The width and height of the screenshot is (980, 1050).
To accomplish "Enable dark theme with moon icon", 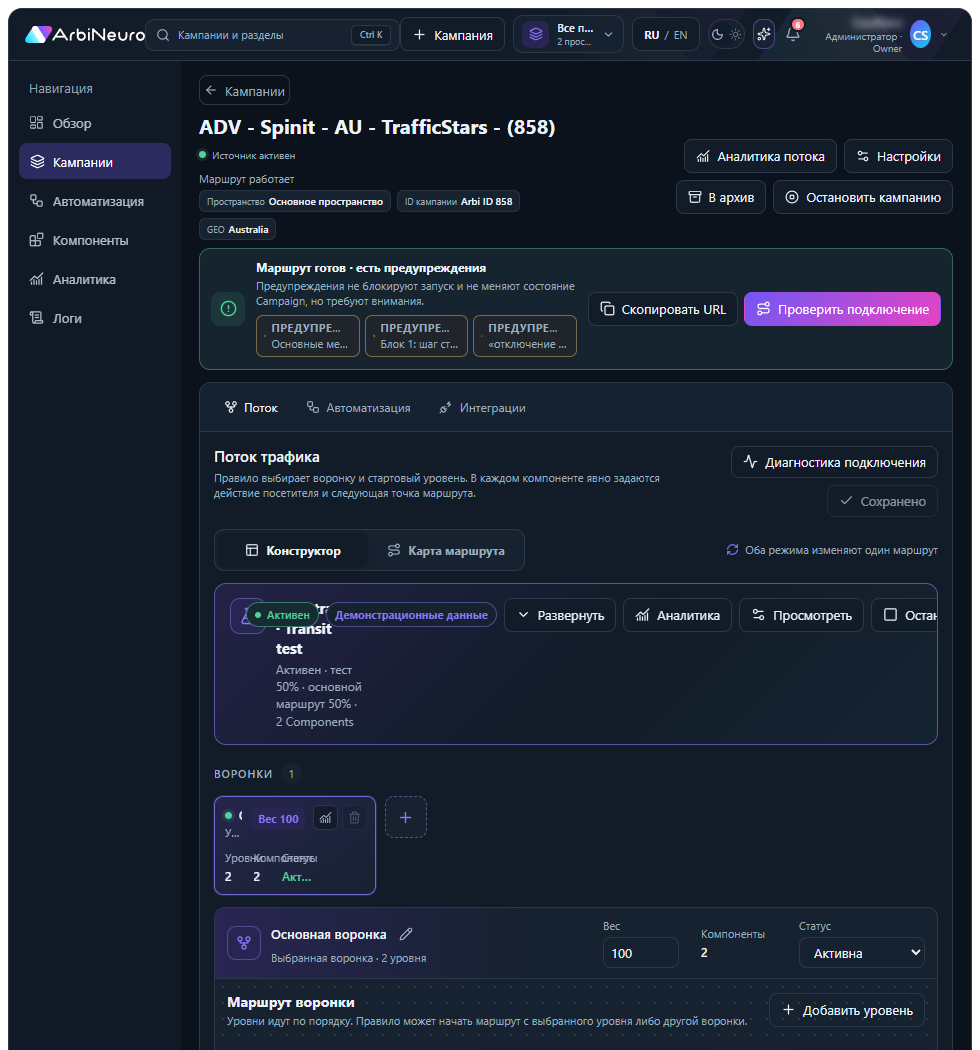I will [717, 35].
